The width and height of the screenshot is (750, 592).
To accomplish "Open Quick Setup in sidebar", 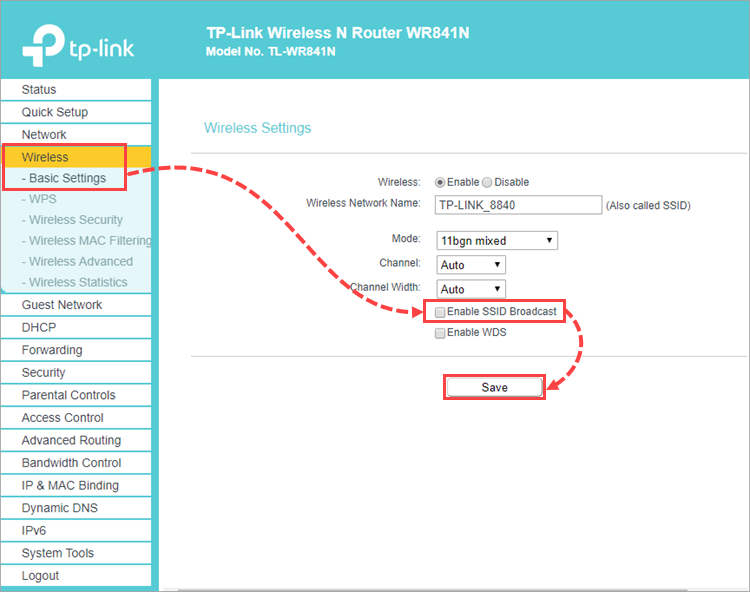I will (x=76, y=112).
